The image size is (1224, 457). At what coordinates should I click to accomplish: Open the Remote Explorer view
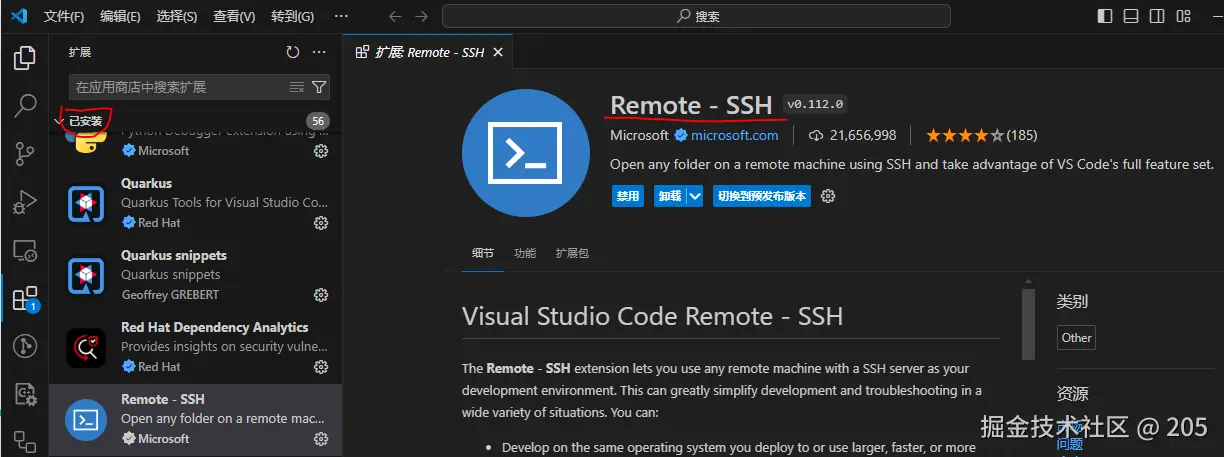(24, 250)
